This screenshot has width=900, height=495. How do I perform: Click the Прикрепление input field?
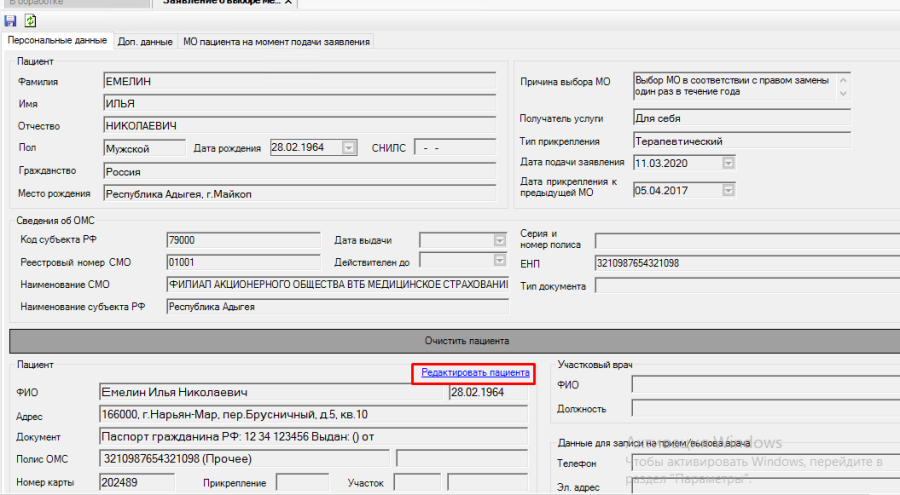[x=302, y=482]
